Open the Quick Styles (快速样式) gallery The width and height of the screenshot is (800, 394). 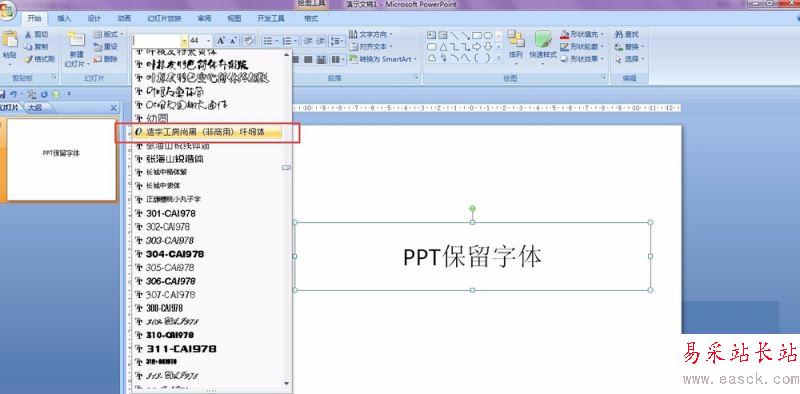pos(543,48)
